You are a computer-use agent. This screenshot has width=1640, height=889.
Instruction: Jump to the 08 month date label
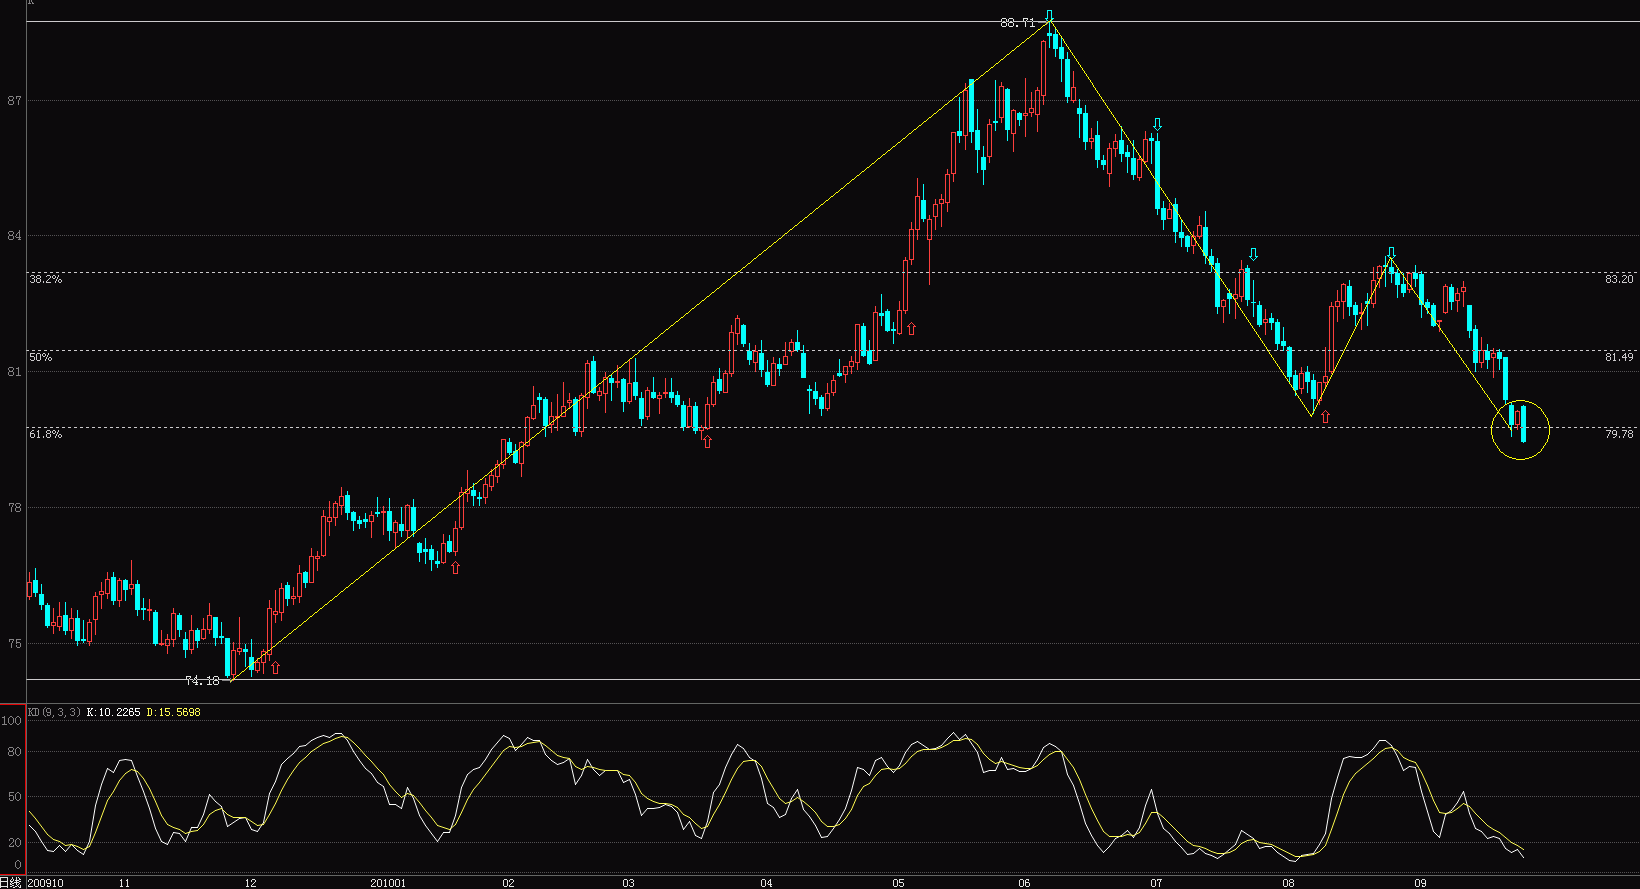(1288, 883)
